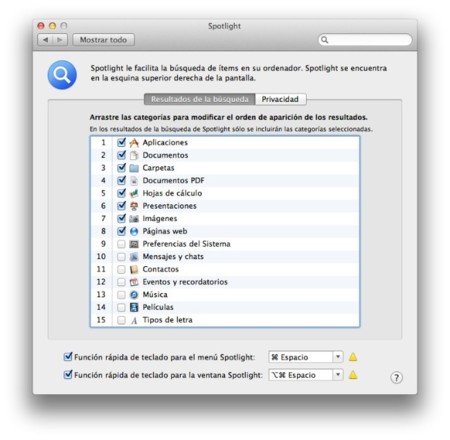Go back with the left arrow button
Image resolution: width=450 pixels, height=440 pixels.
click(x=45, y=40)
